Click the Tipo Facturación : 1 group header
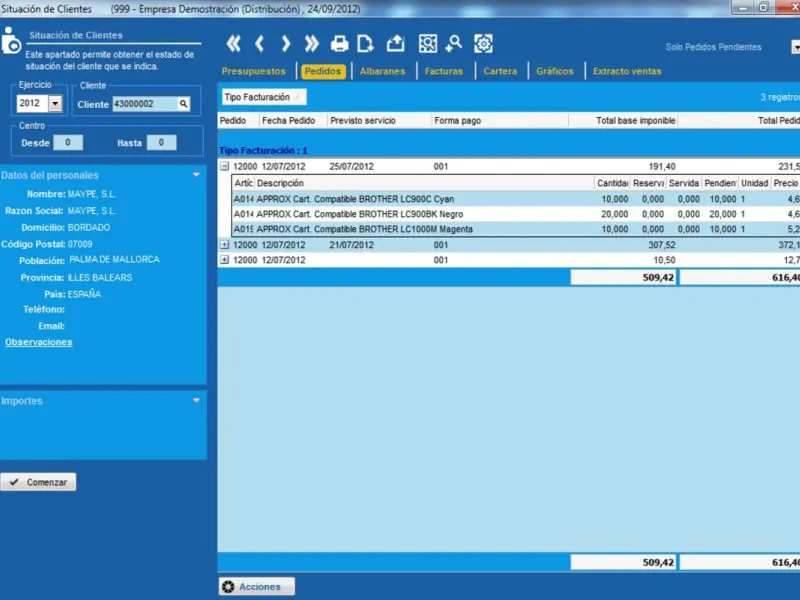Viewport: 800px width, 600px height. [263, 151]
